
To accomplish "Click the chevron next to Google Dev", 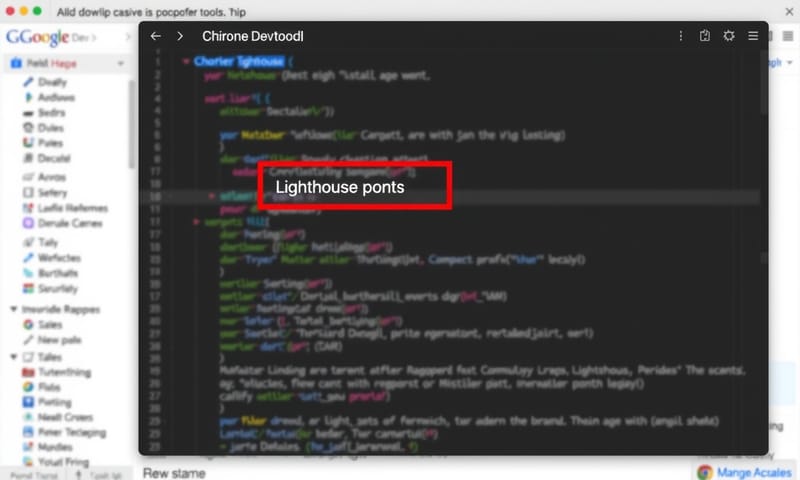I will [128, 37].
